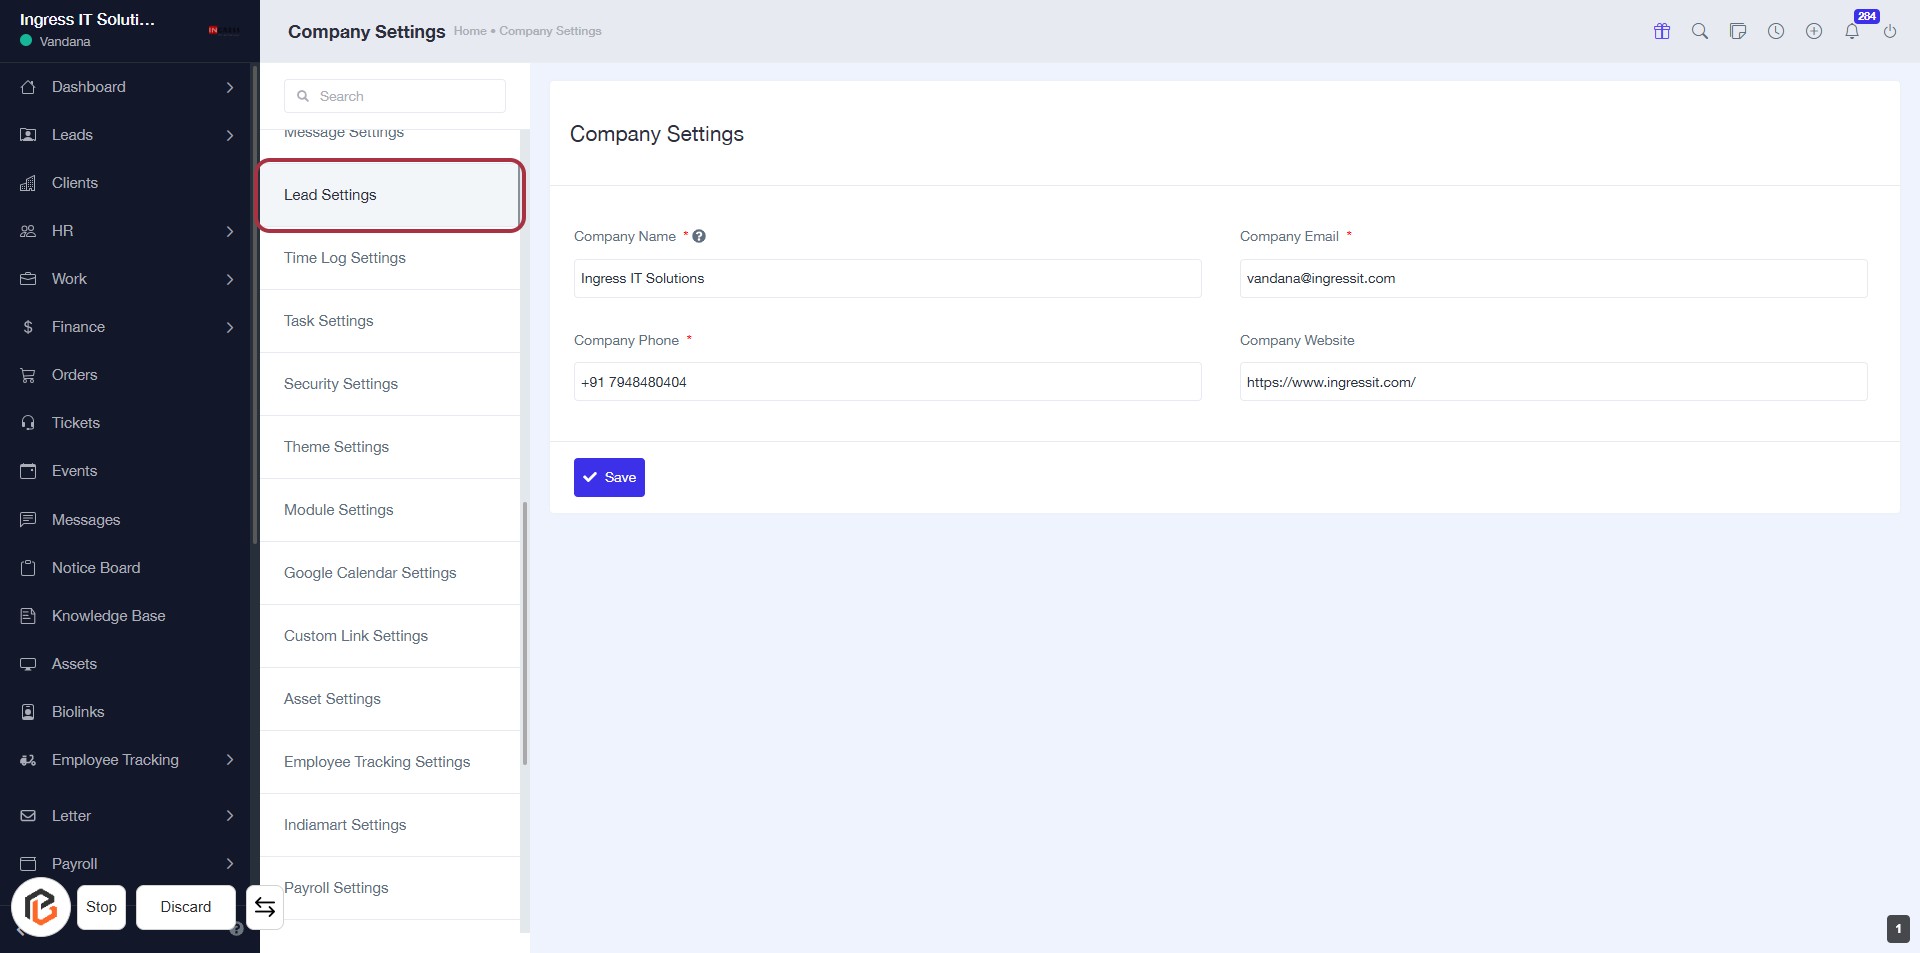Open the search magnifier icon in header
This screenshot has height=953, width=1920.
pyautogui.click(x=1700, y=31)
